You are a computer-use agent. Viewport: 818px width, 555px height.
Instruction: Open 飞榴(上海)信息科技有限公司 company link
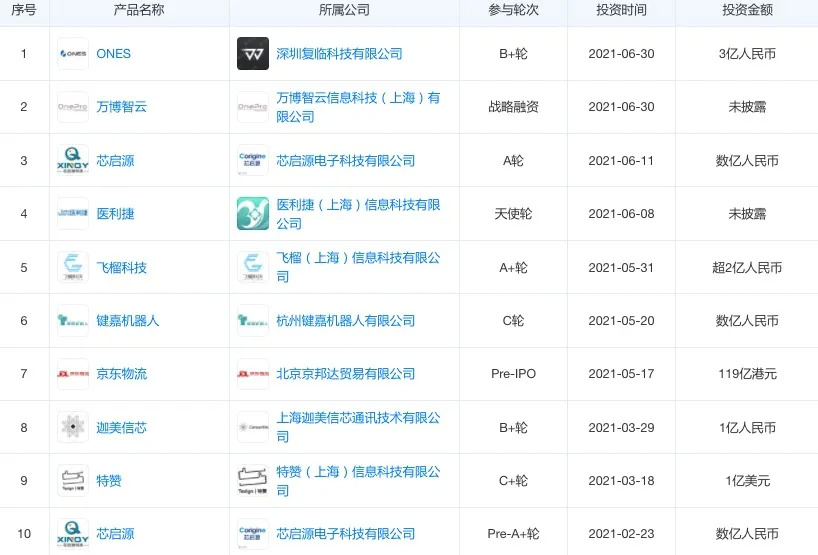pyautogui.click(x=358, y=267)
